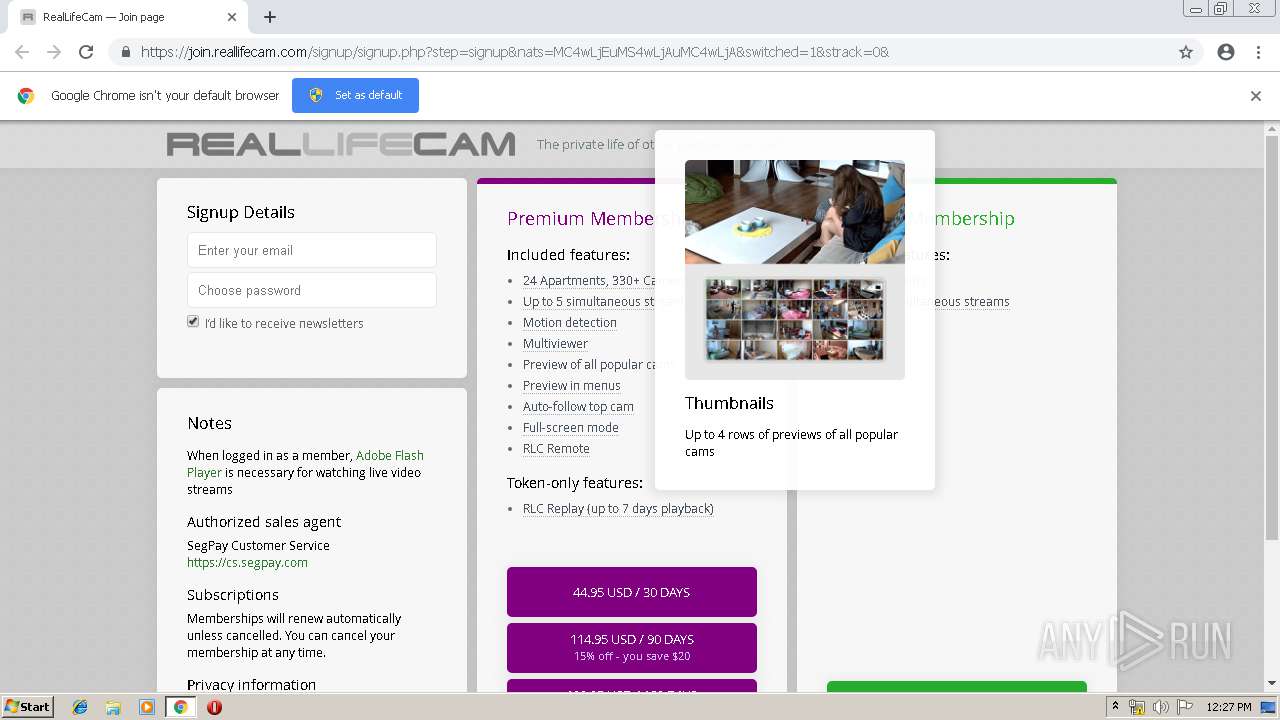Click the RealLifeCam logo

click(341, 144)
